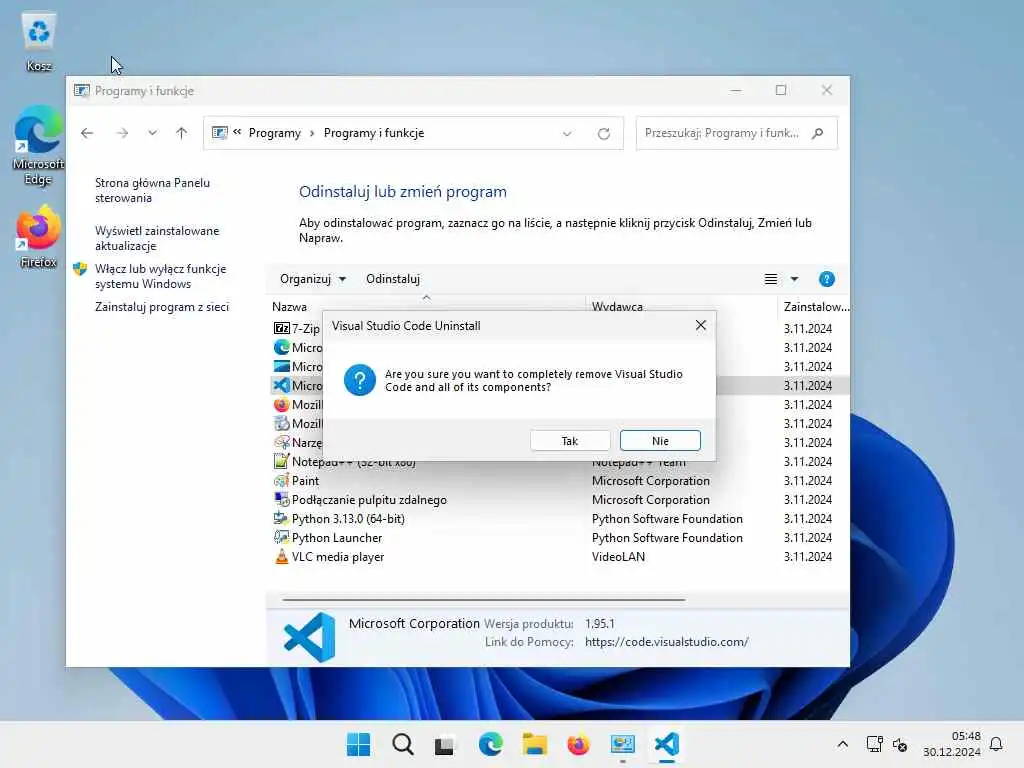Viewport: 1024px width, 768px height.
Task: Open Strona główna Panelu sterowania link
Action: [x=152, y=190]
